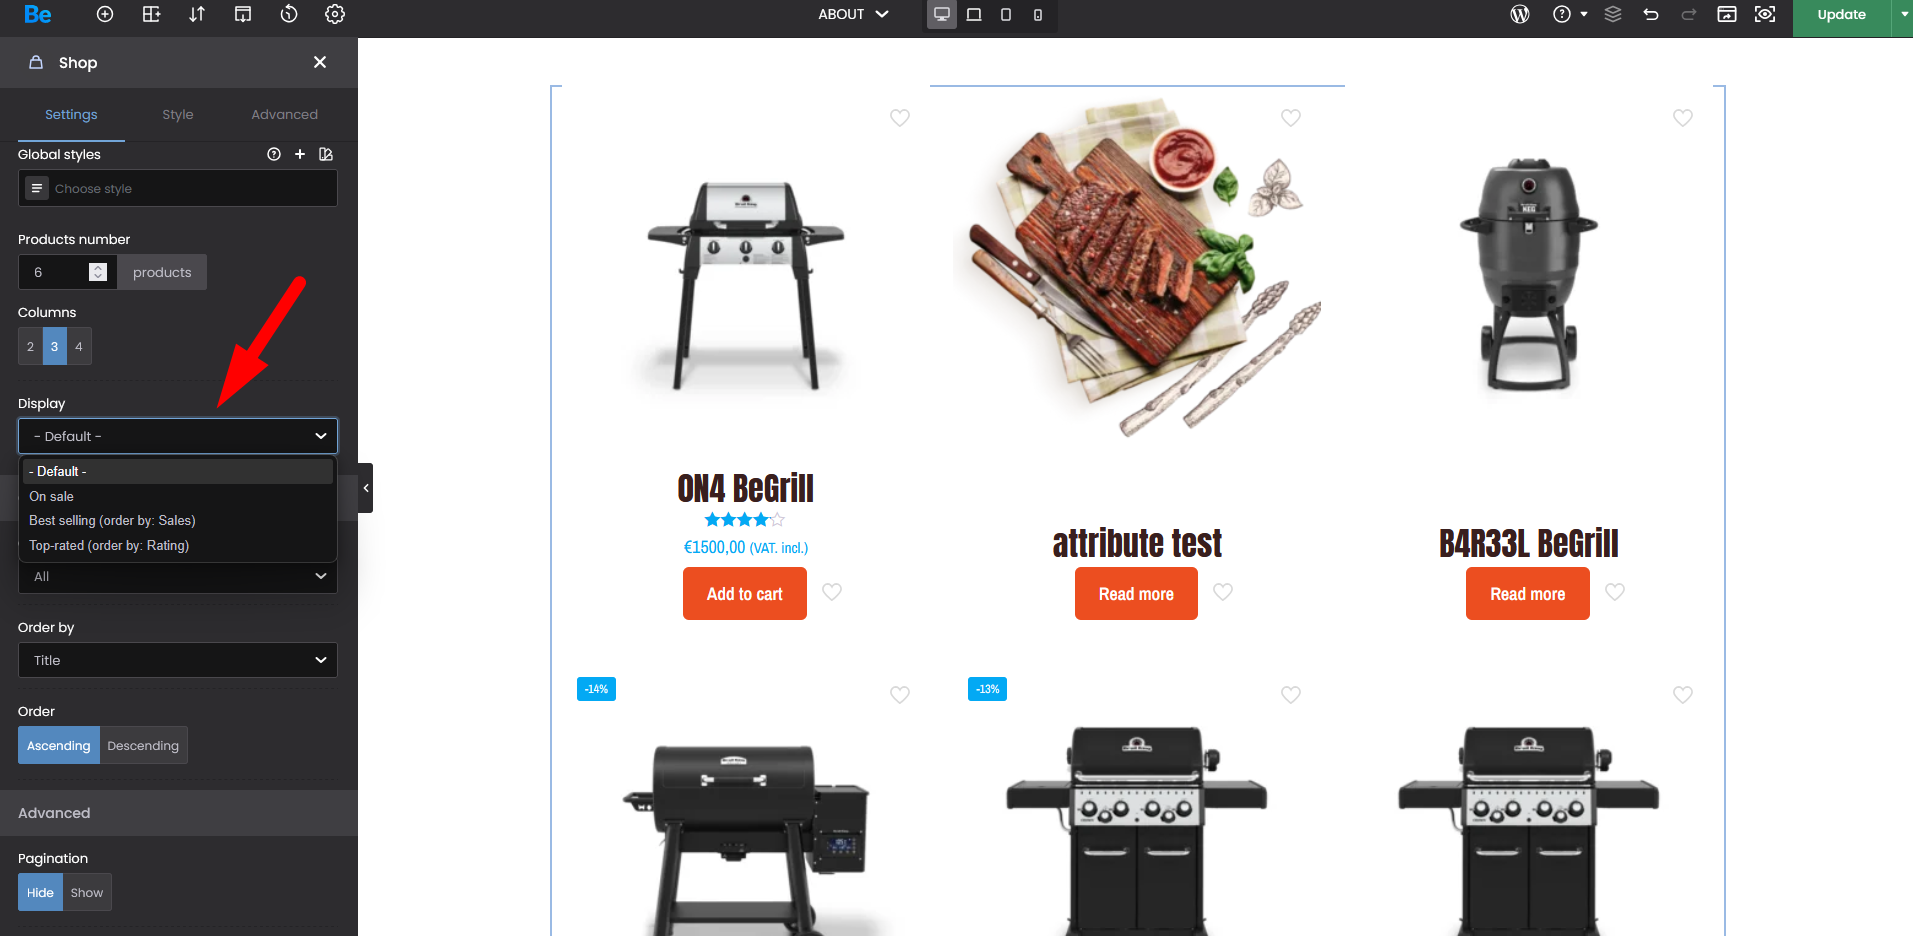
Task: Expand the ABOUT page dropdown
Action: 853,14
